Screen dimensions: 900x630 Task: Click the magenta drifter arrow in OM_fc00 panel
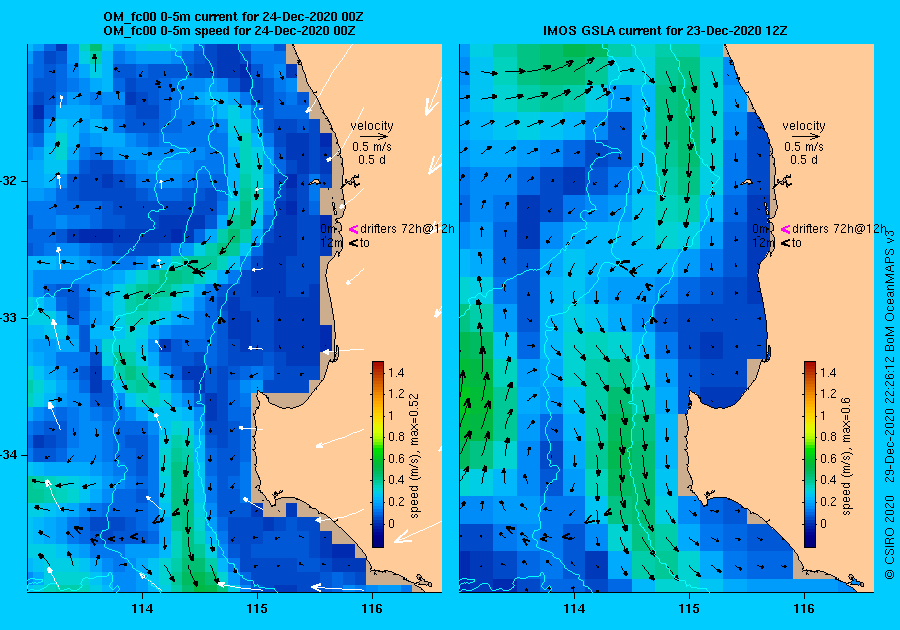[x=353, y=229]
